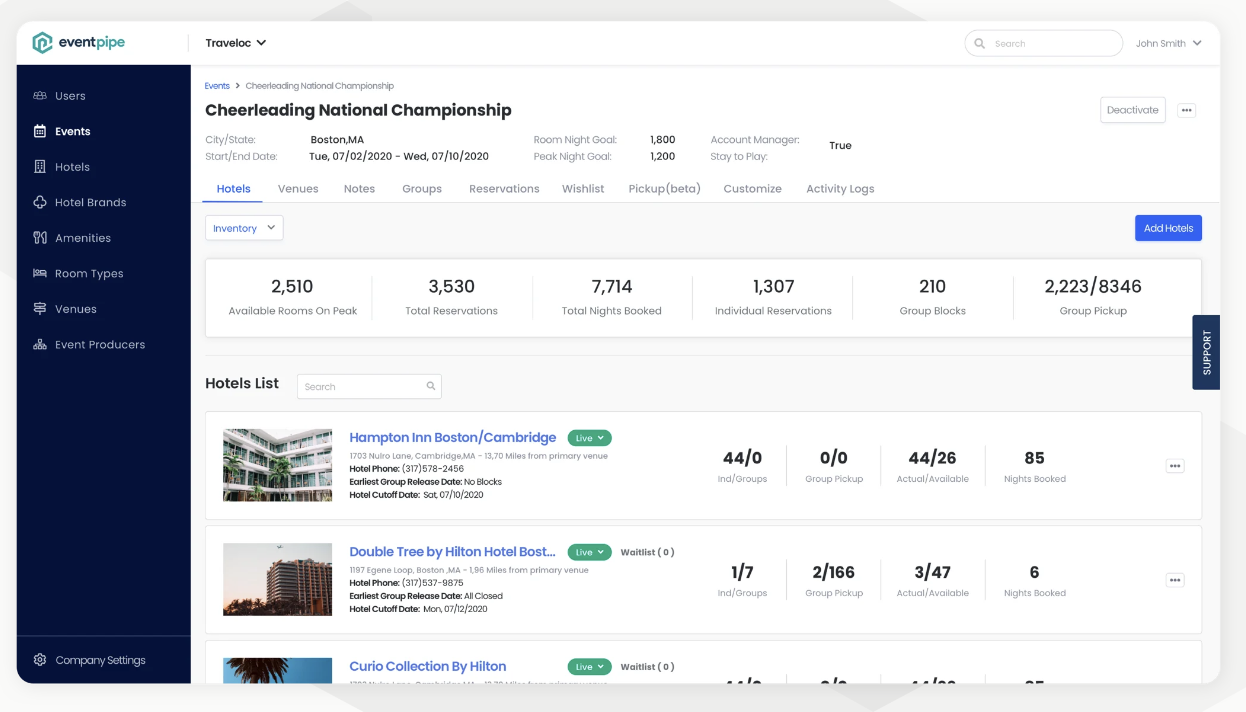The height and width of the screenshot is (712, 1246).
Task: Click Double Tree '1/7' Ind/Groups value
Action: click(742, 572)
